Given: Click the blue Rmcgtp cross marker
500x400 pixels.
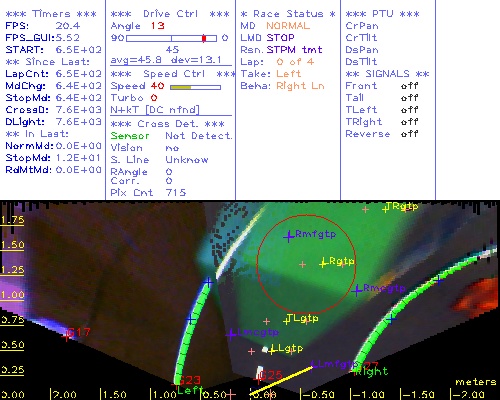Looking at the screenshot, I should coord(357,290).
